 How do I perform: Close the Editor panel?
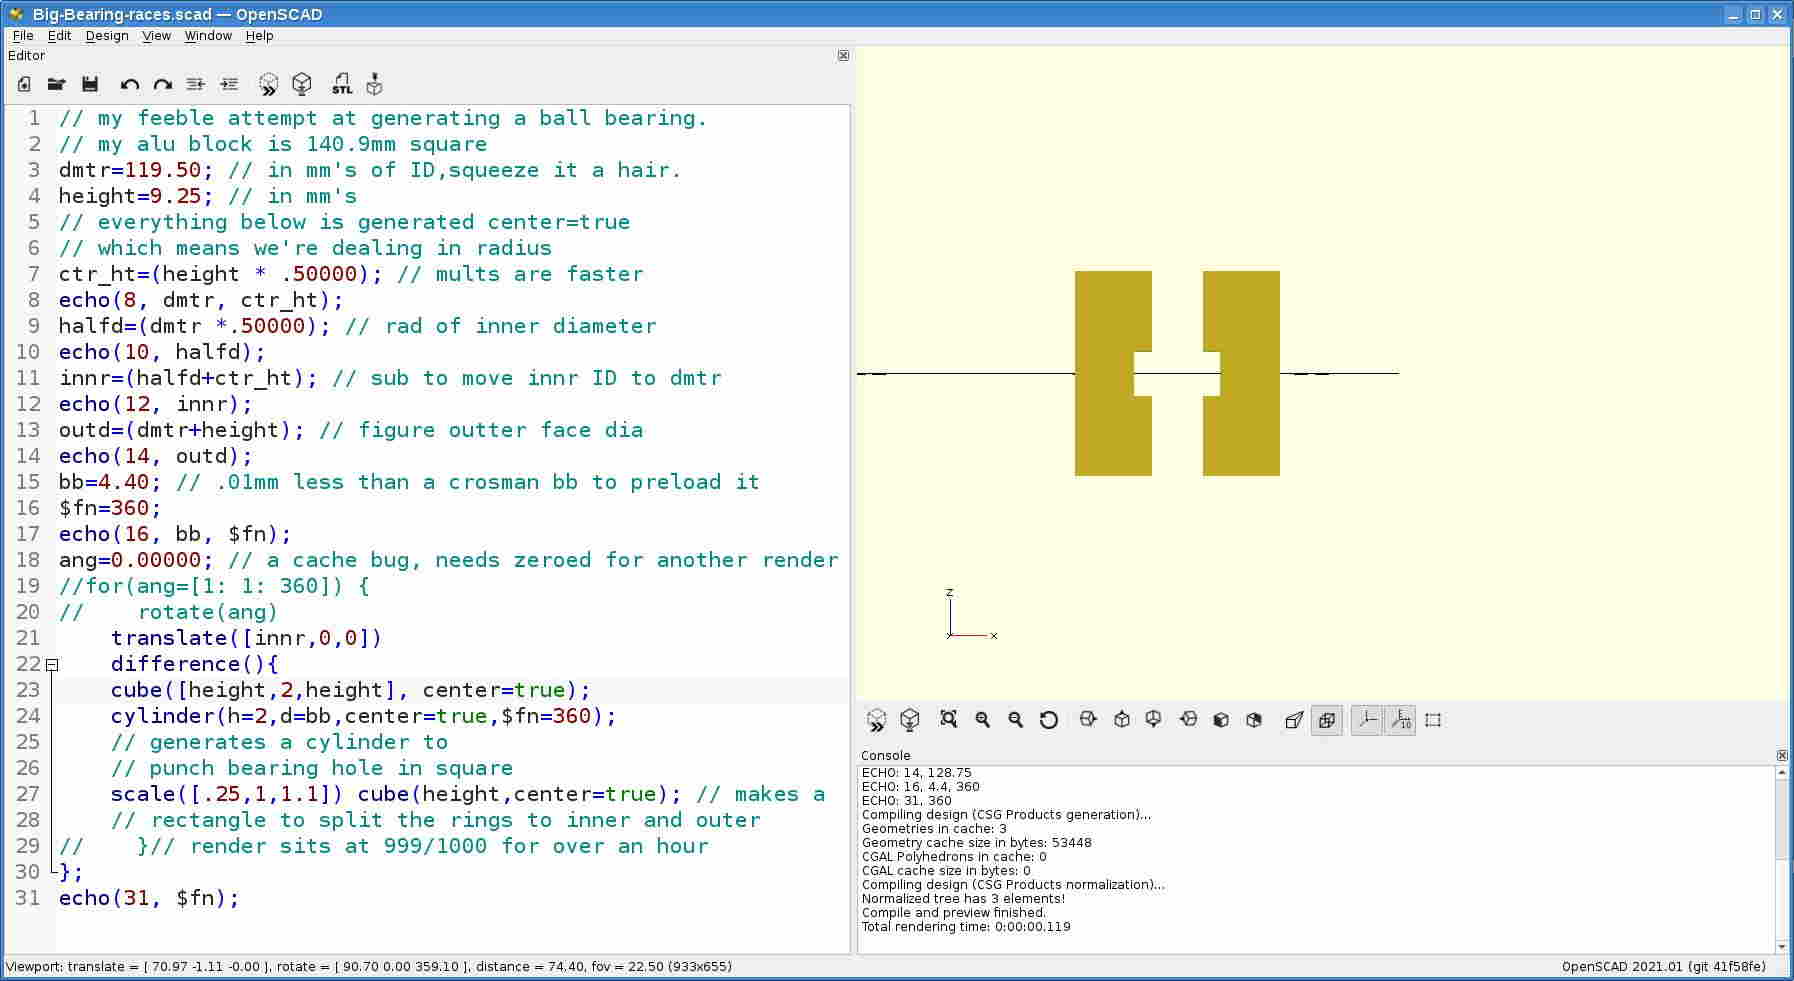coord(843,56)
